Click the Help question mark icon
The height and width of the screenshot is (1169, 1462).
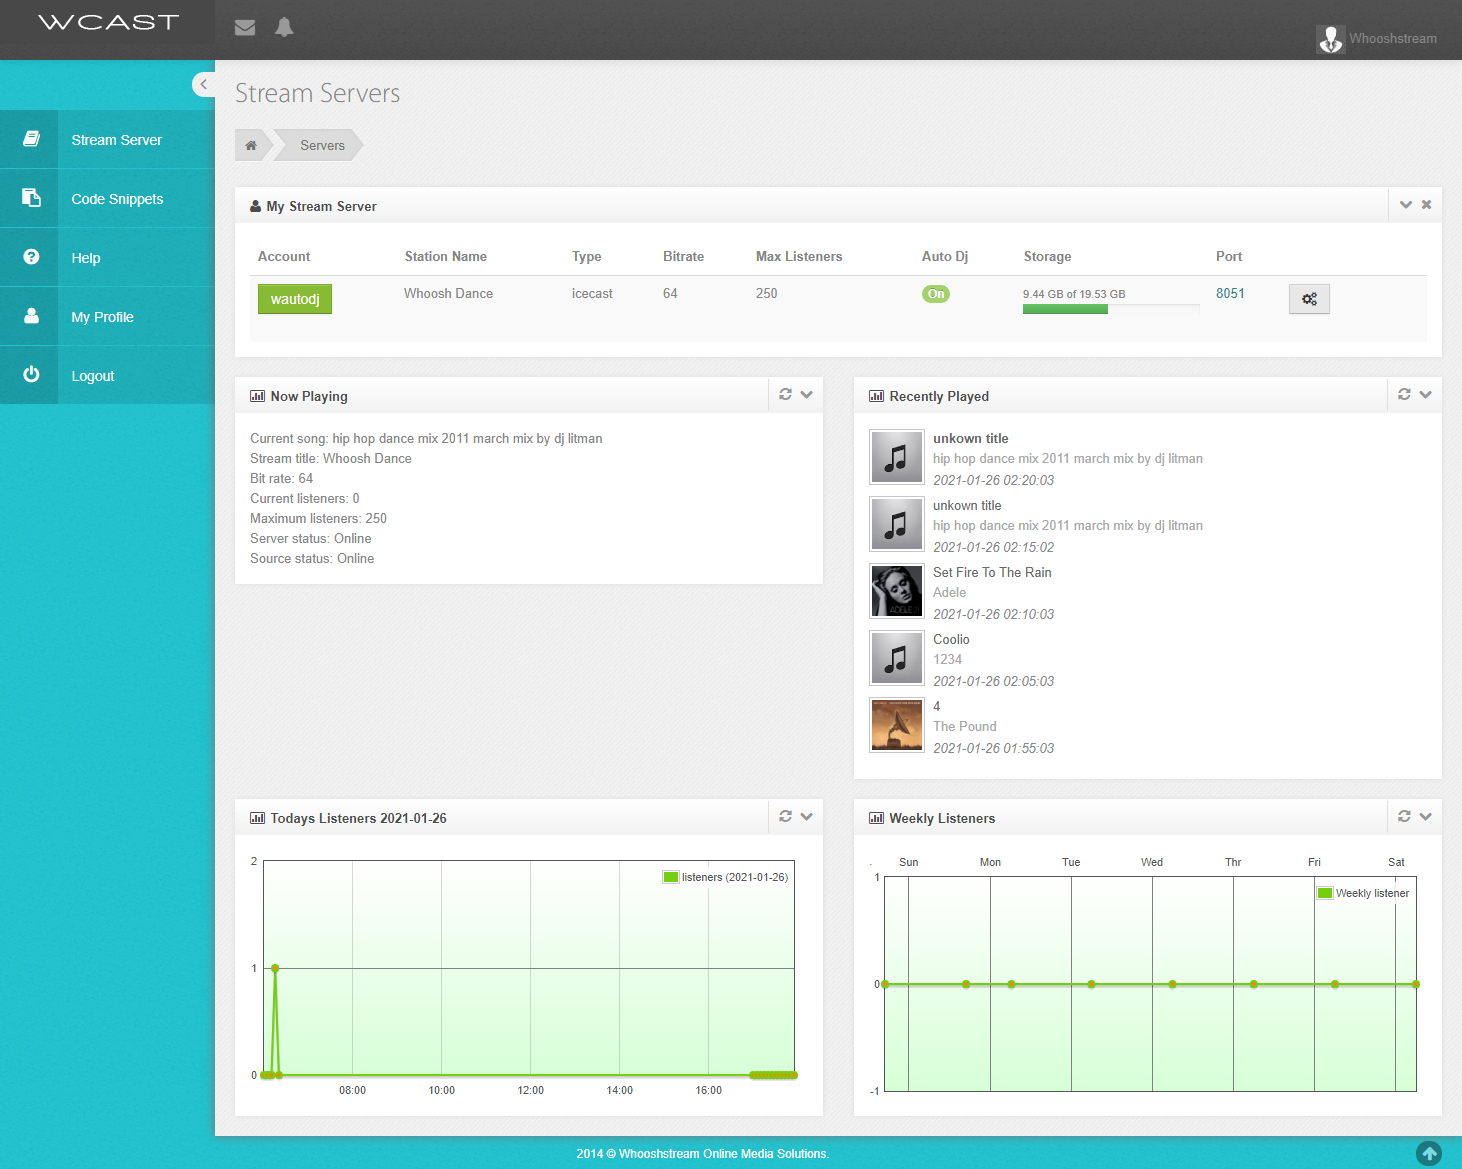[x=31, y=257]
